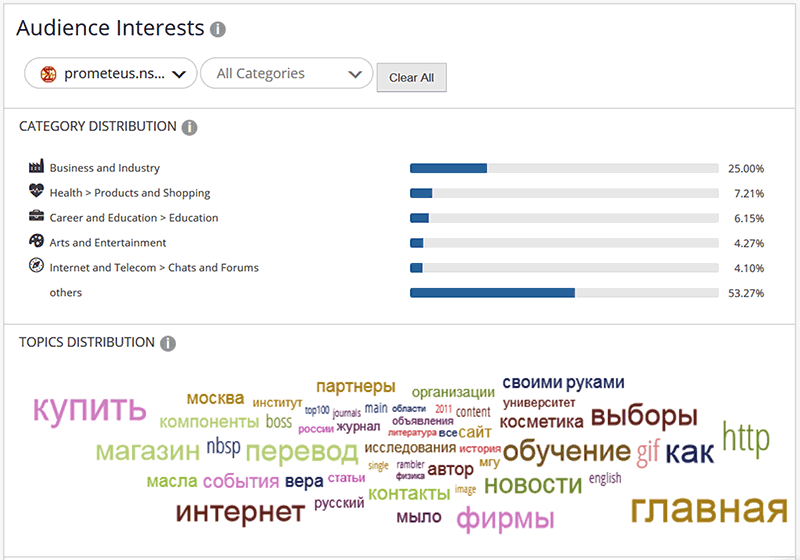Click the Internet and Telecom compass icon
The width and height of the screenshot is (800, 560).
(x=36, y=265)
